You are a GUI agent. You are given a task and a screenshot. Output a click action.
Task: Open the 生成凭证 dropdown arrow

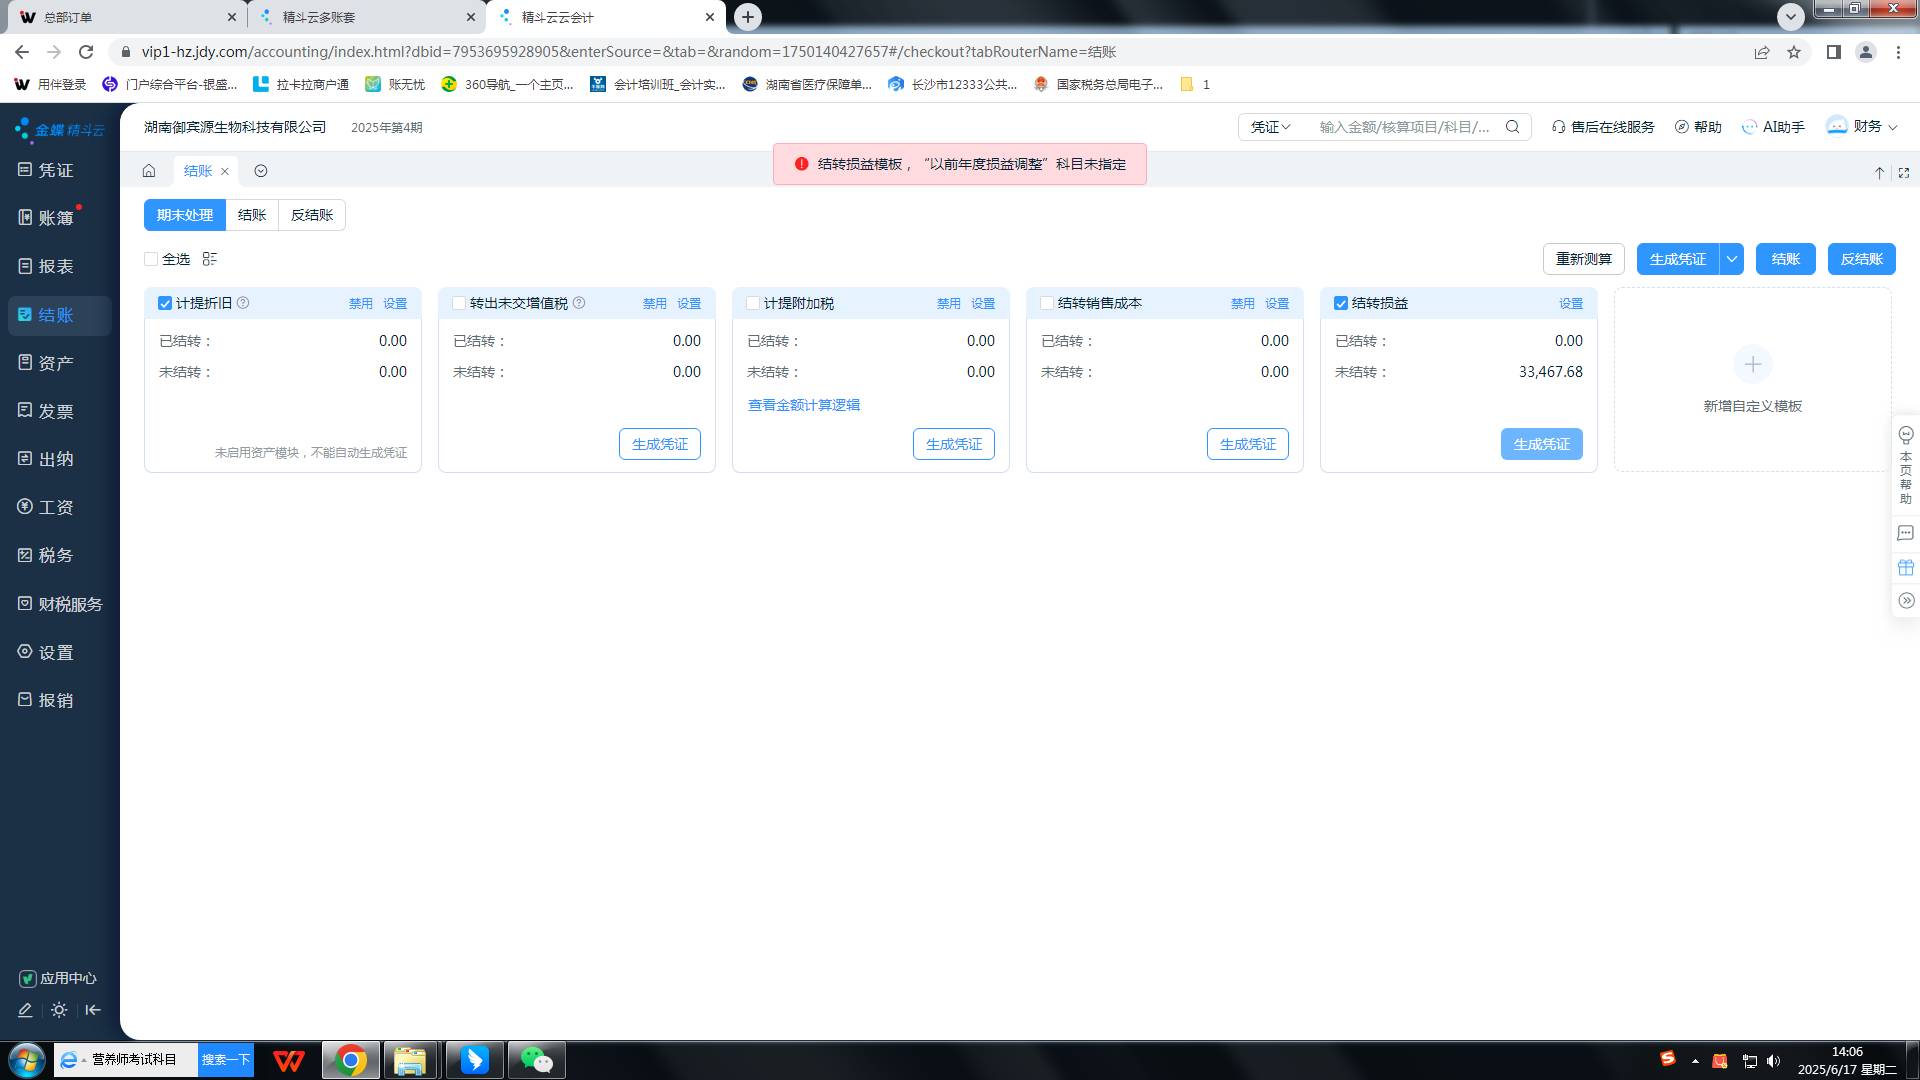pos(1732,259)
